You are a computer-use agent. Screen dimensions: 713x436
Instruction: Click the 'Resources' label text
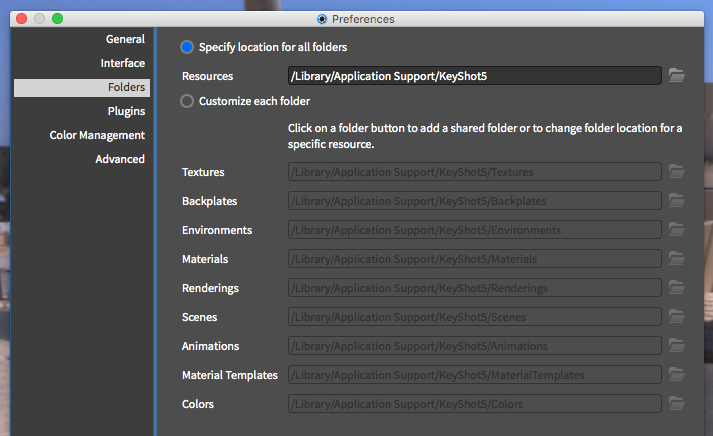coord(207,76)
